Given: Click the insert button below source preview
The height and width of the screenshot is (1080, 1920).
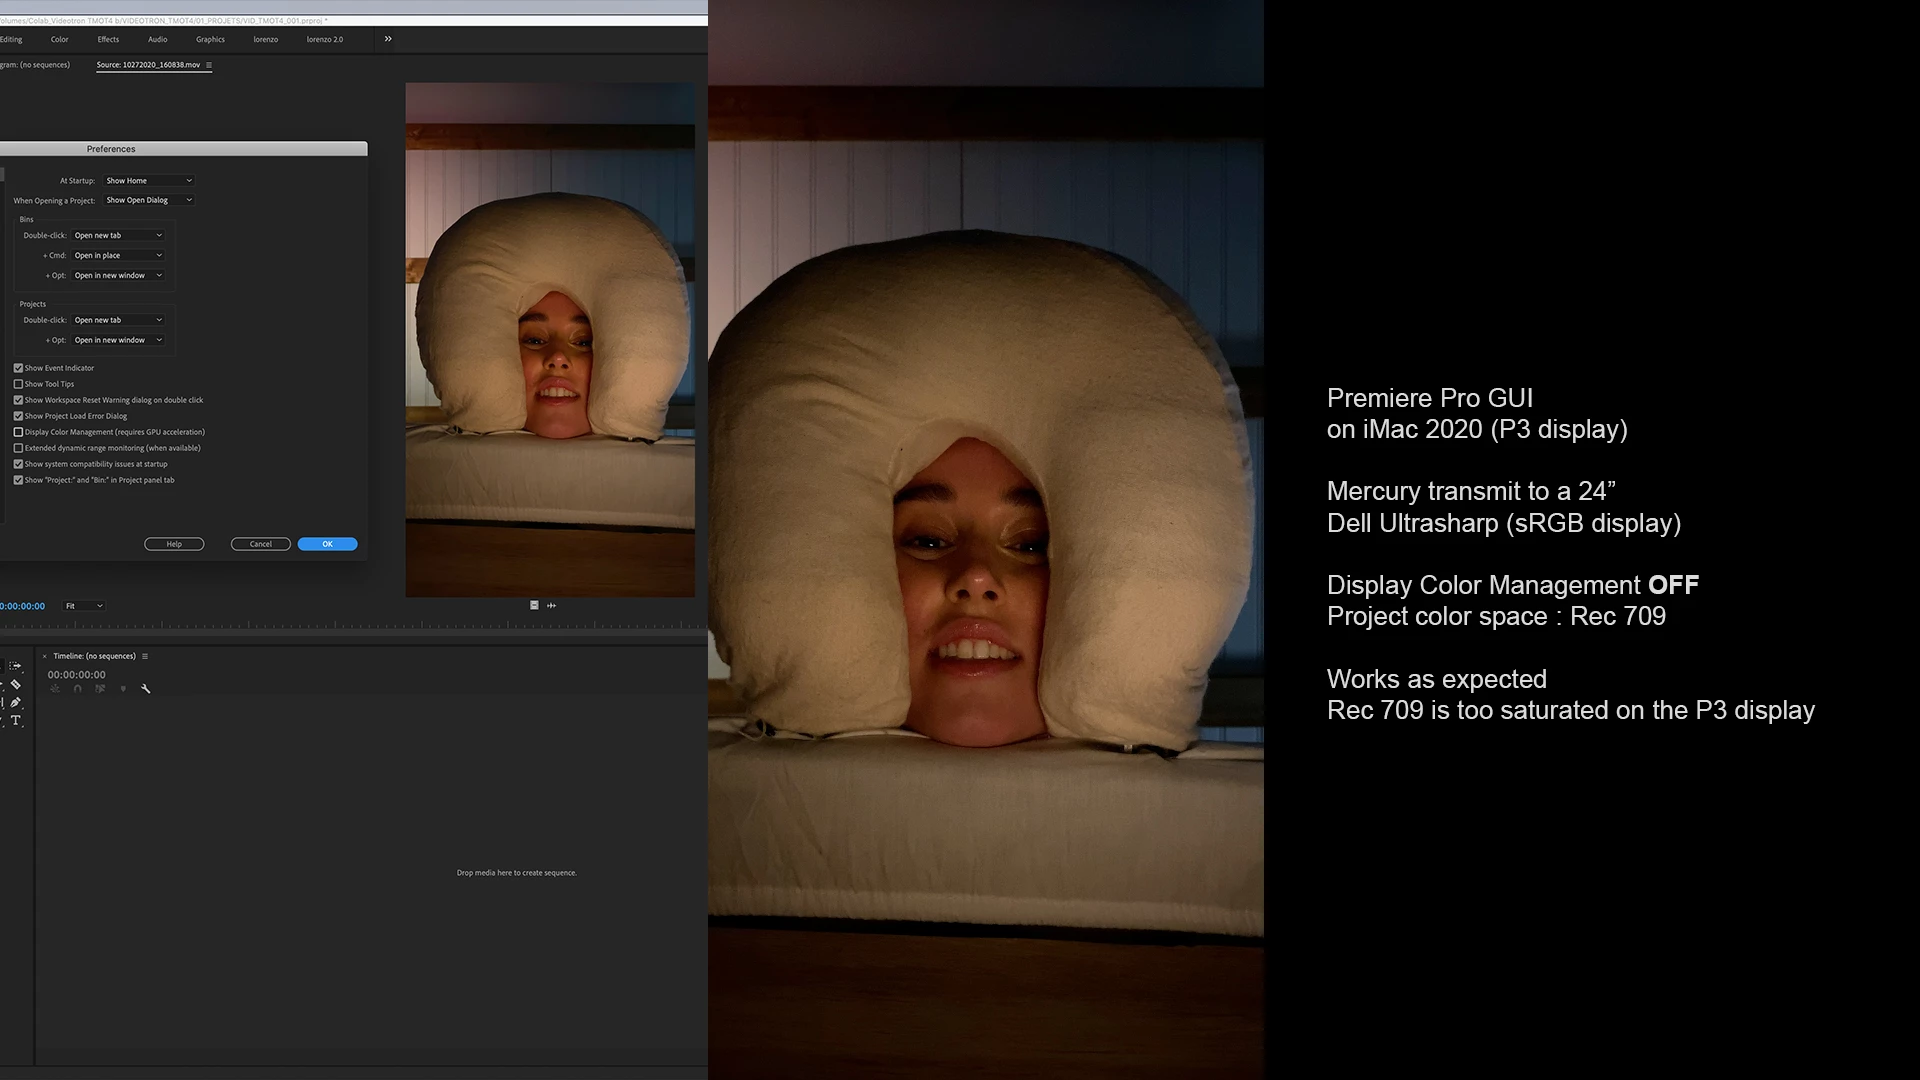Looking at the screenshot, I should (x=534, y=605).
